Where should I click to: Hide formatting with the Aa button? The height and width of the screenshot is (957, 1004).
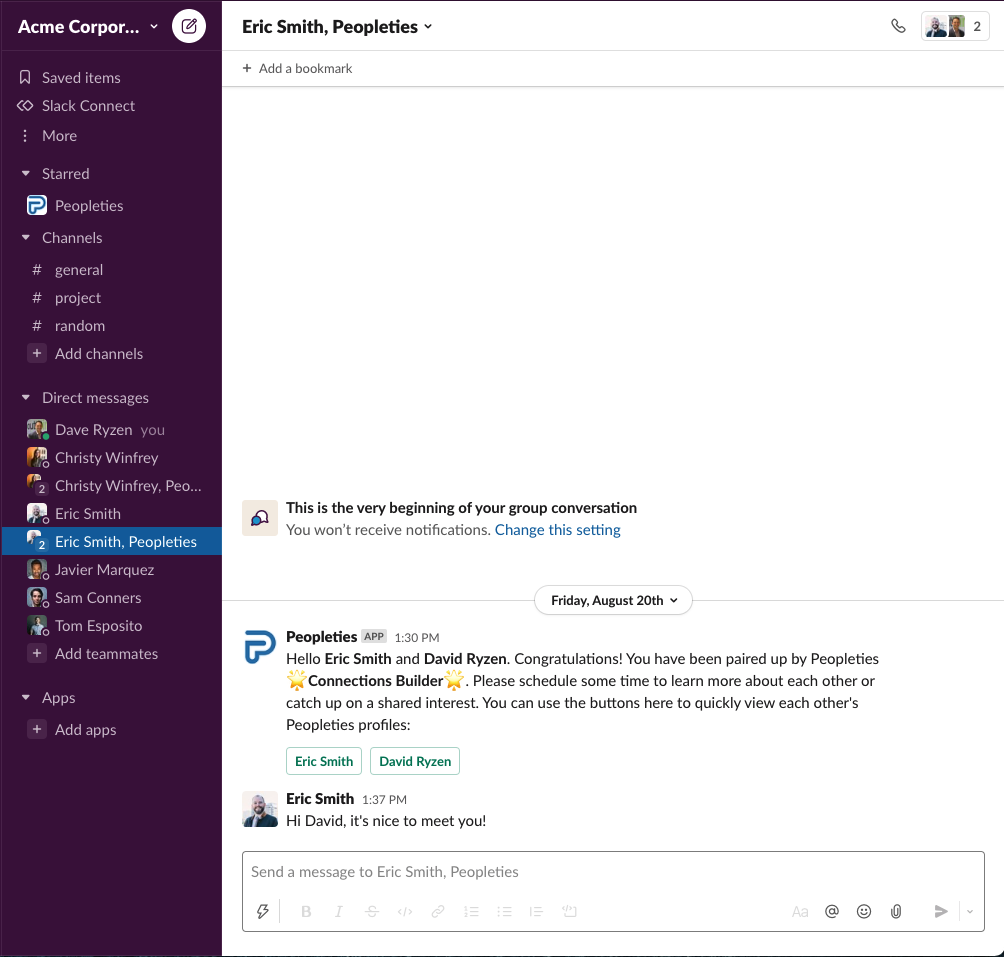coord(800,912)
